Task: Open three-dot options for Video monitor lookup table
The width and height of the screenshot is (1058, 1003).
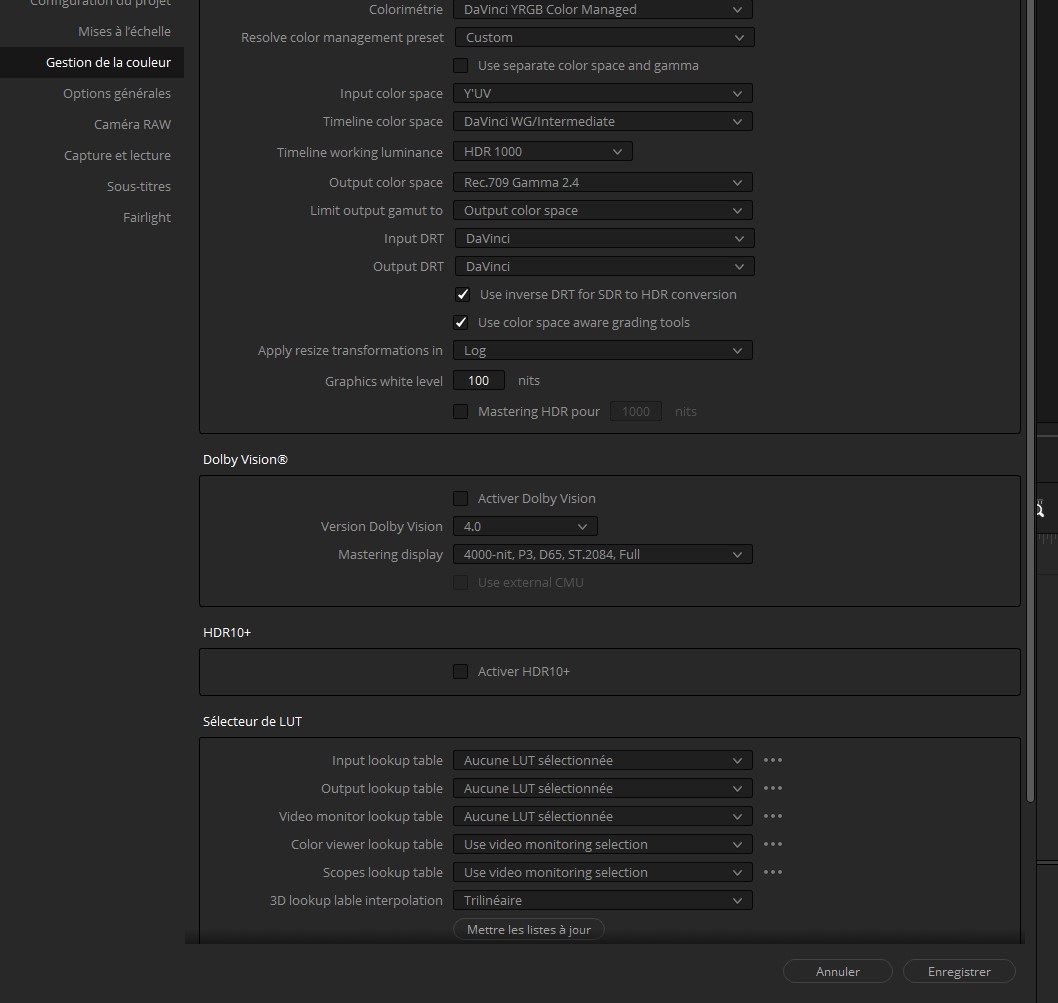Action: [x=772, y=816]
